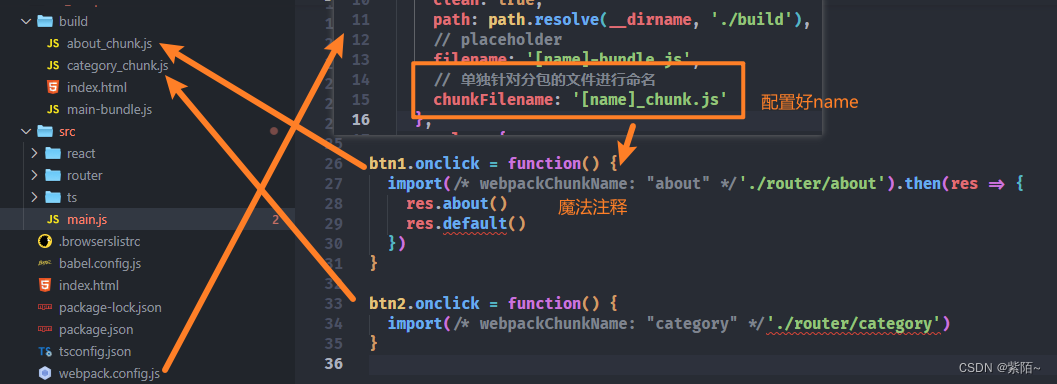The image size is (1057, 384).
Task: Open babel.config.js file
Action: click(100, 263)
